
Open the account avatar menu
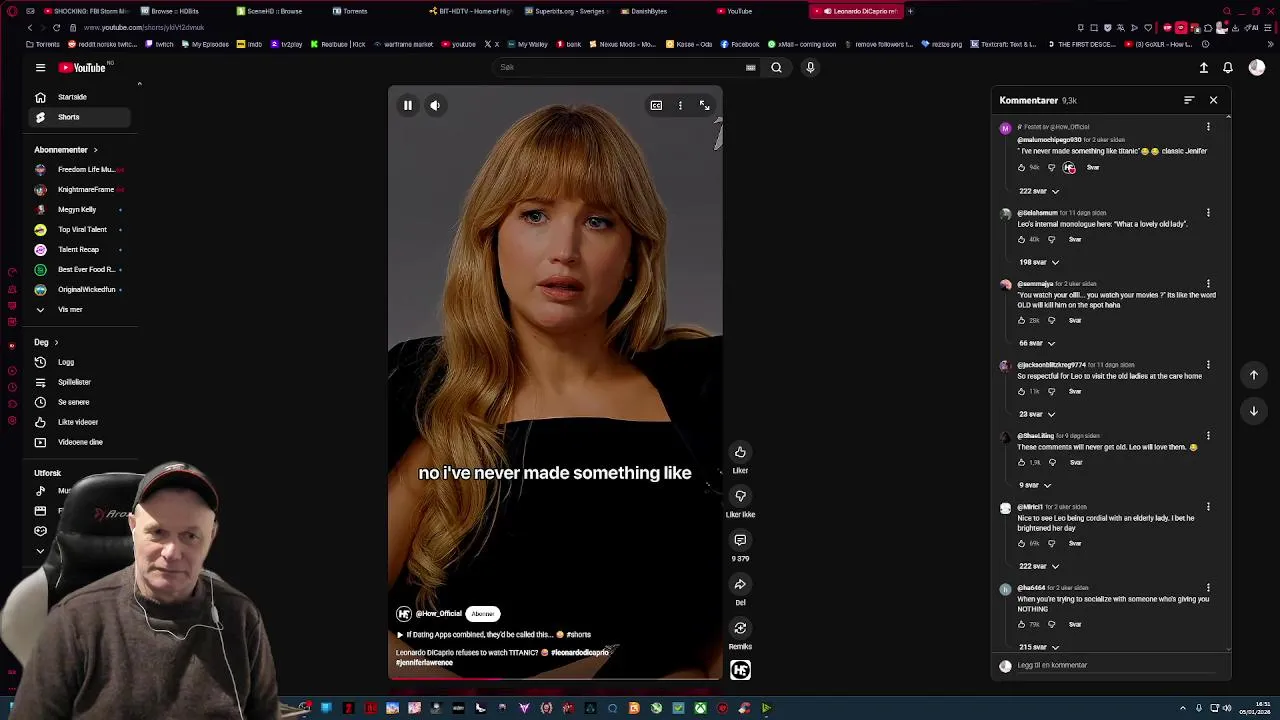point(1257,67)
